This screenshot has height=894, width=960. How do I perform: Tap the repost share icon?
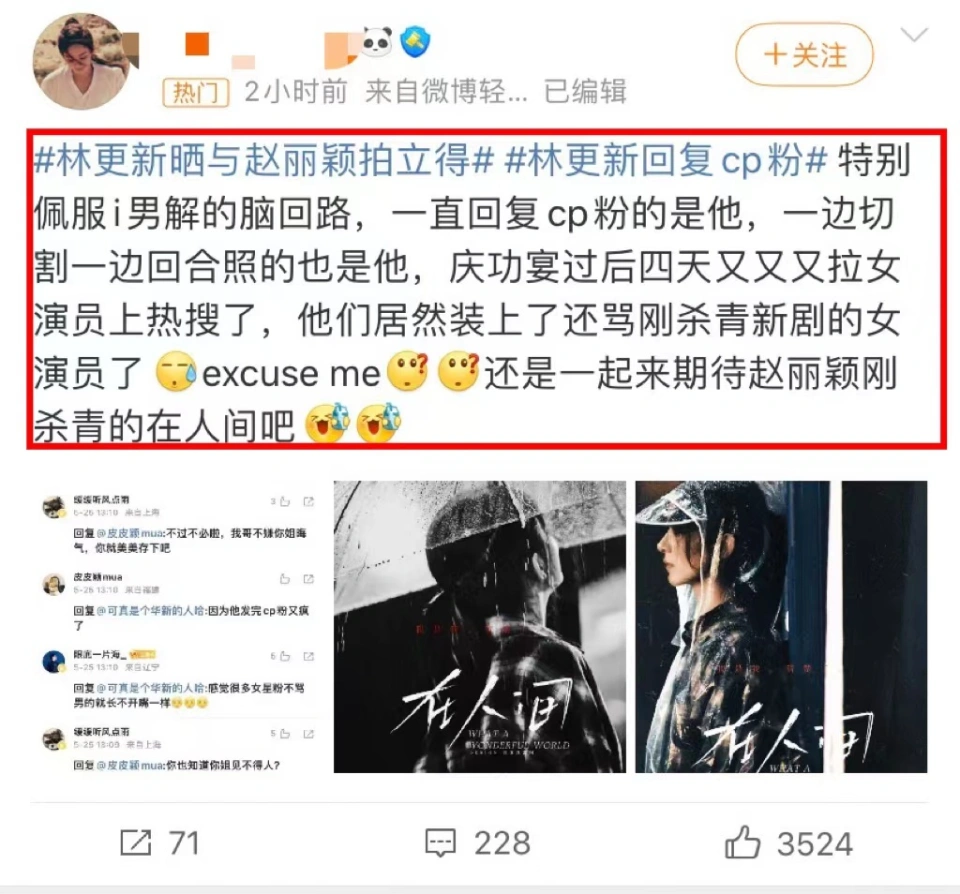(135, 843)
